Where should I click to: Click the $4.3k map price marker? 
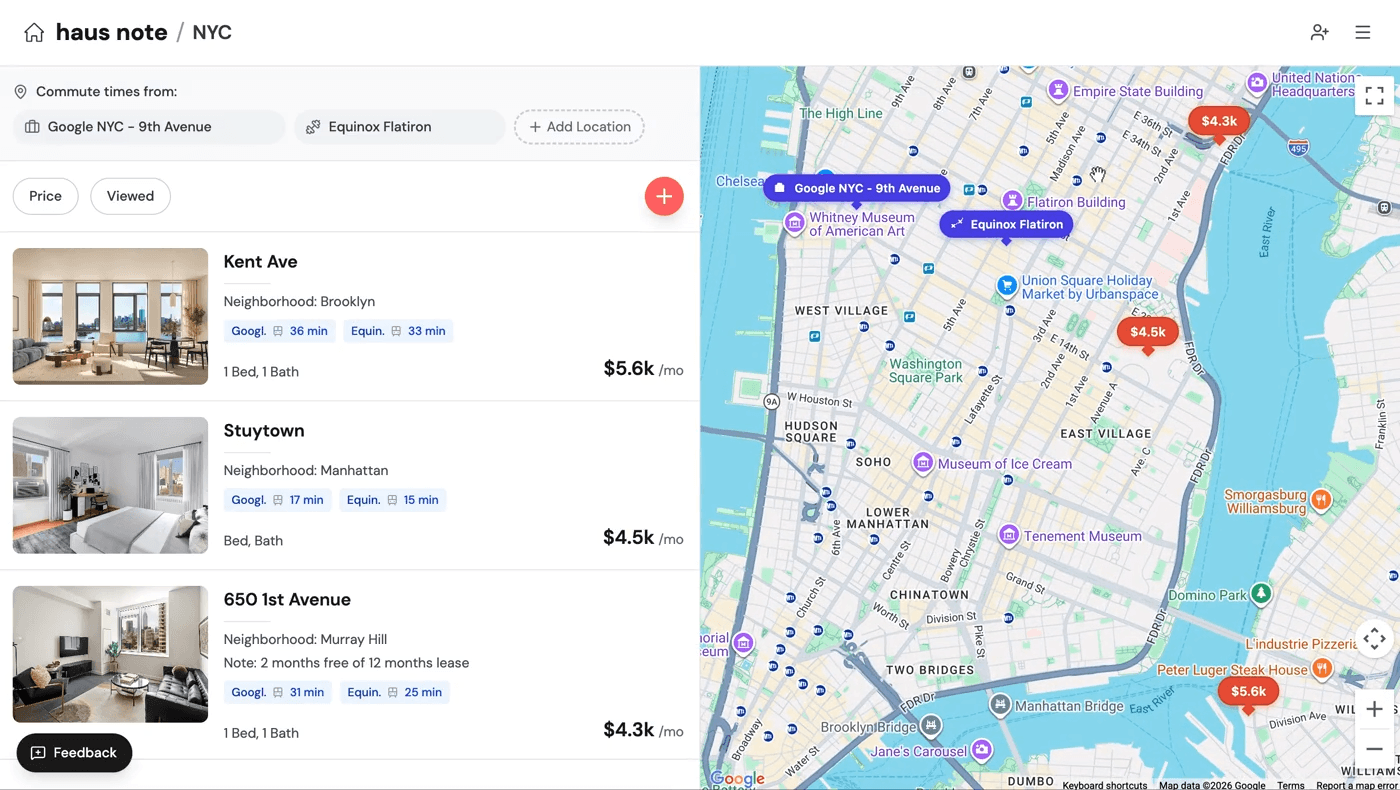(1219, 123)
